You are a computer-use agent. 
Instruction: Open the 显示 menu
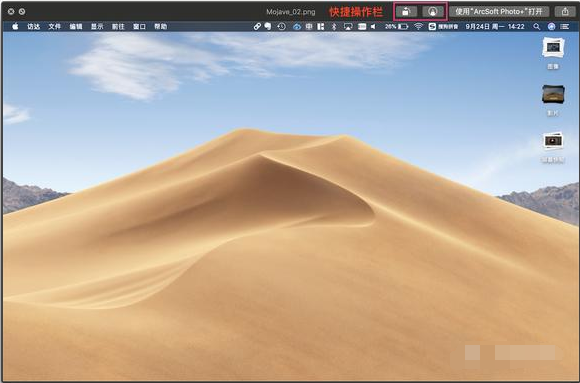(x=97, y=26)
